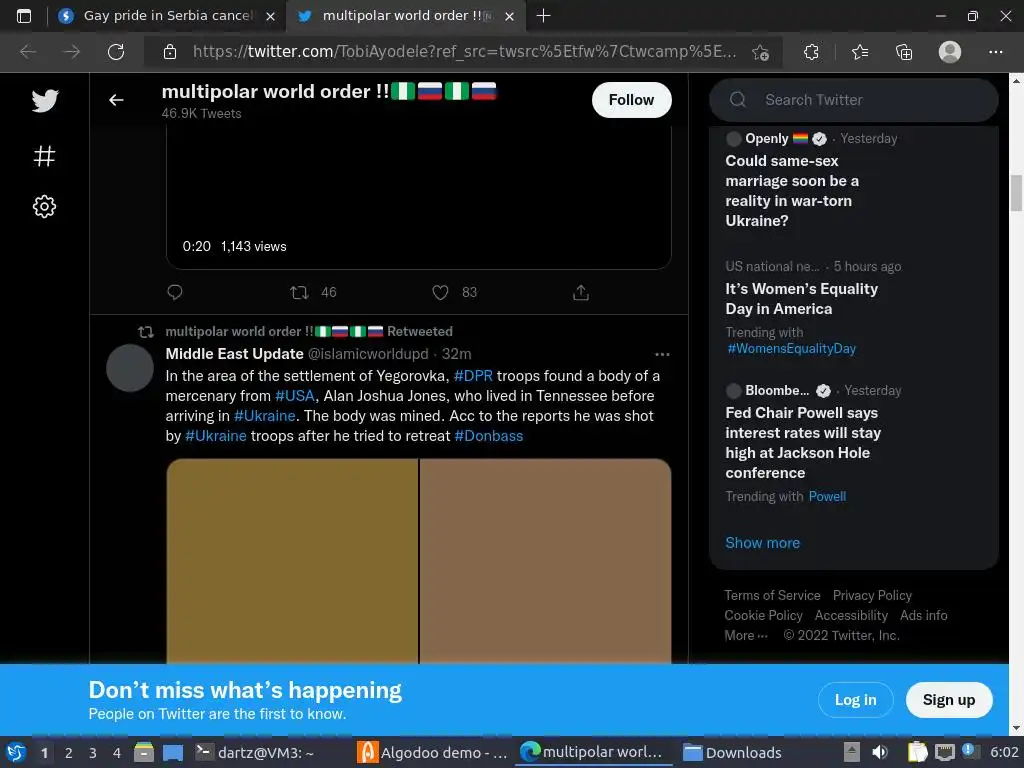Like the tweet with 83 likes

coord(440,292)
